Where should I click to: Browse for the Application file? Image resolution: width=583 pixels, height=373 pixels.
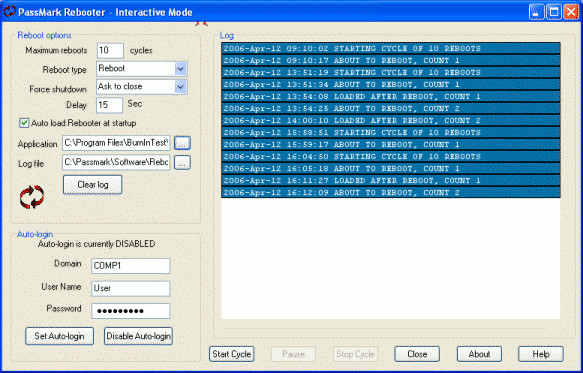(x=182, y=143)
